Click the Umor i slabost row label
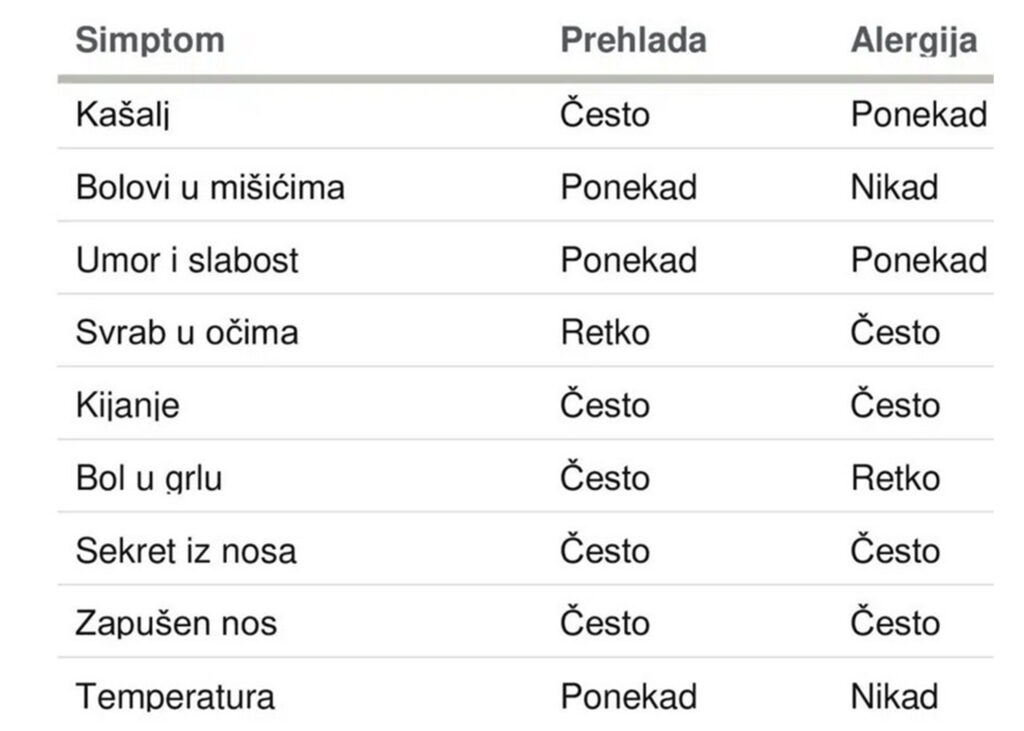The width and height of the screenshot is (1024, 731). click(187, 260)
